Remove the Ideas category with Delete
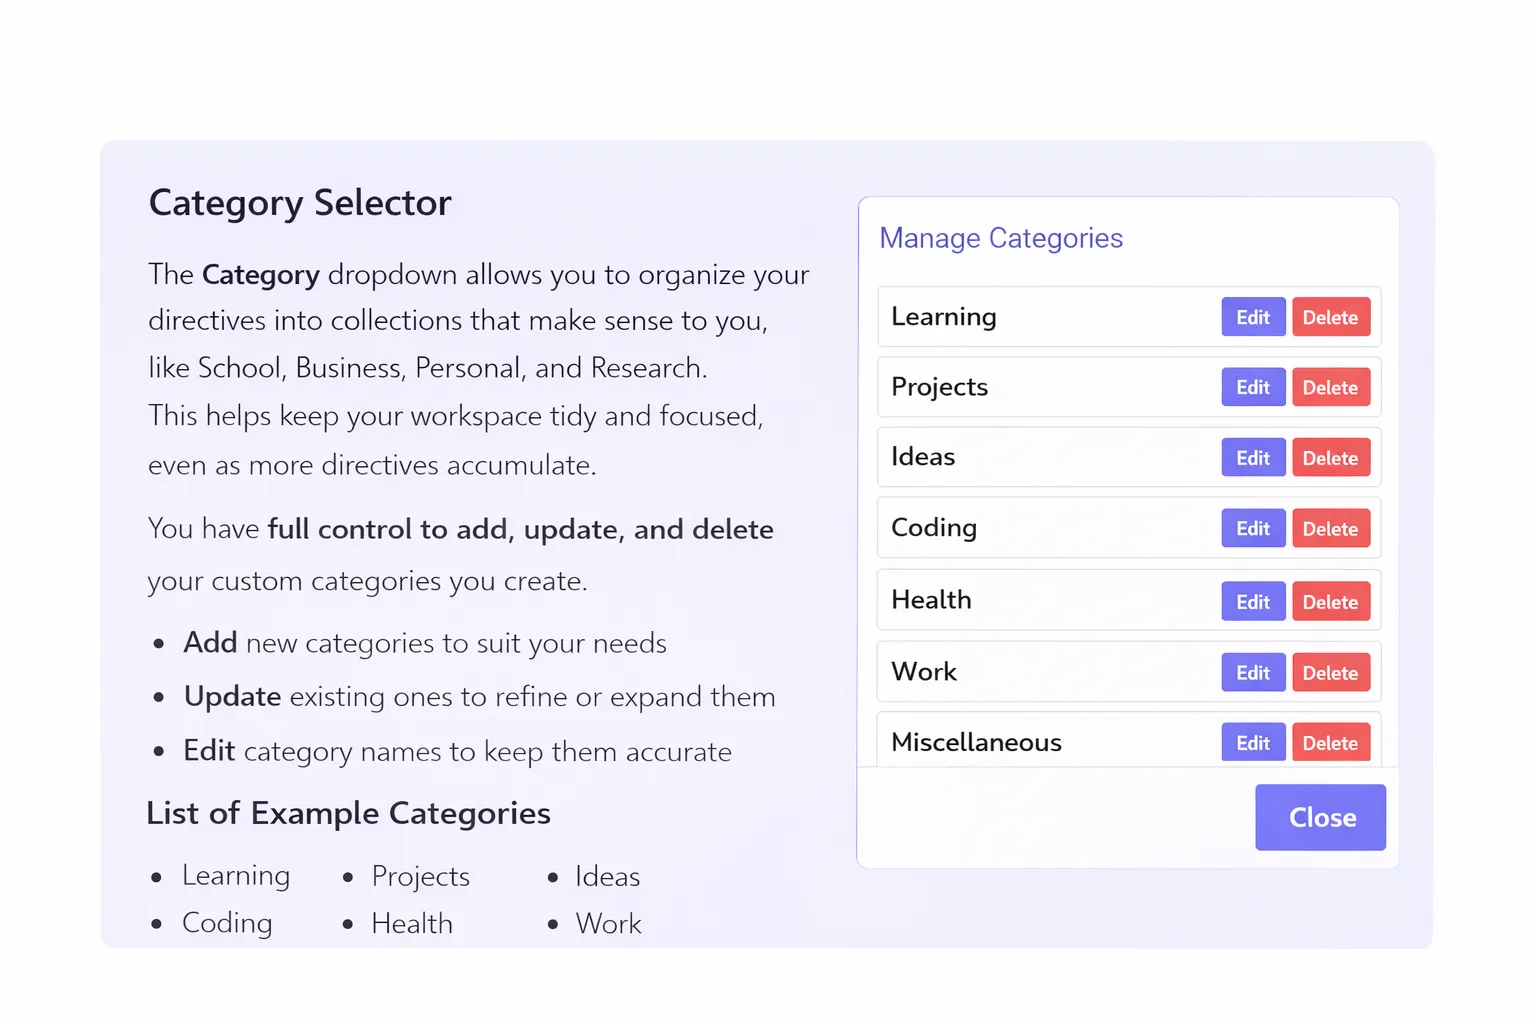Screen dimensions: 1536x1024 click(x=1330, y=458)
